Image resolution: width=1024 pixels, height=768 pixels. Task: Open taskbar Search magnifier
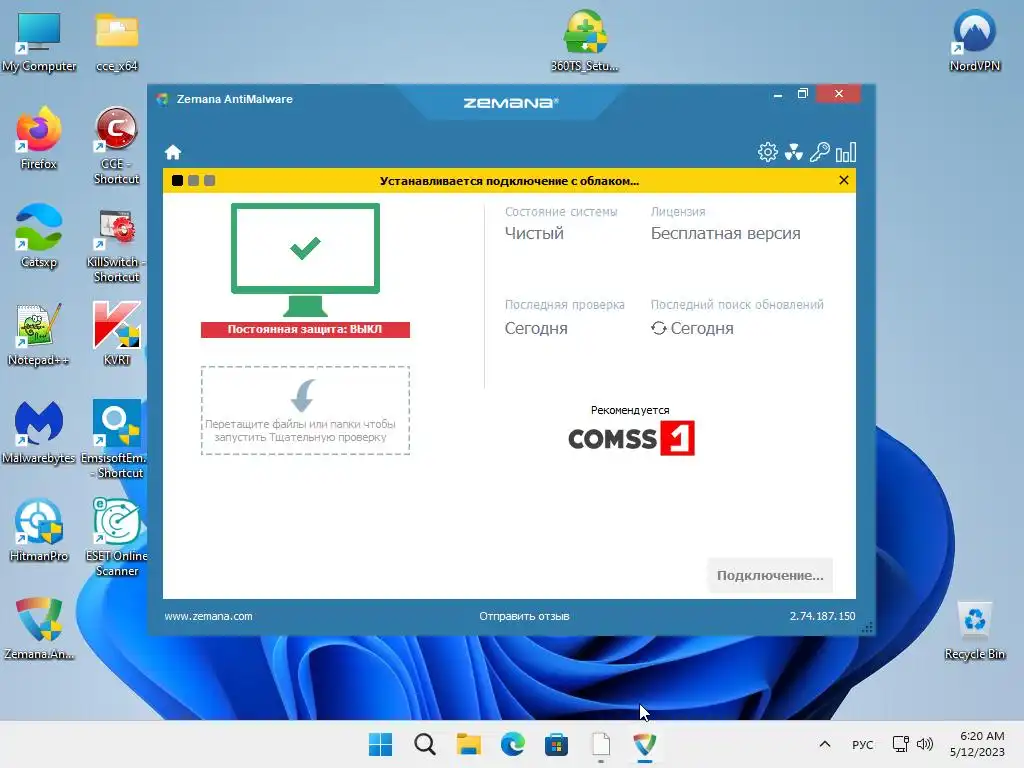pos(424,744)
